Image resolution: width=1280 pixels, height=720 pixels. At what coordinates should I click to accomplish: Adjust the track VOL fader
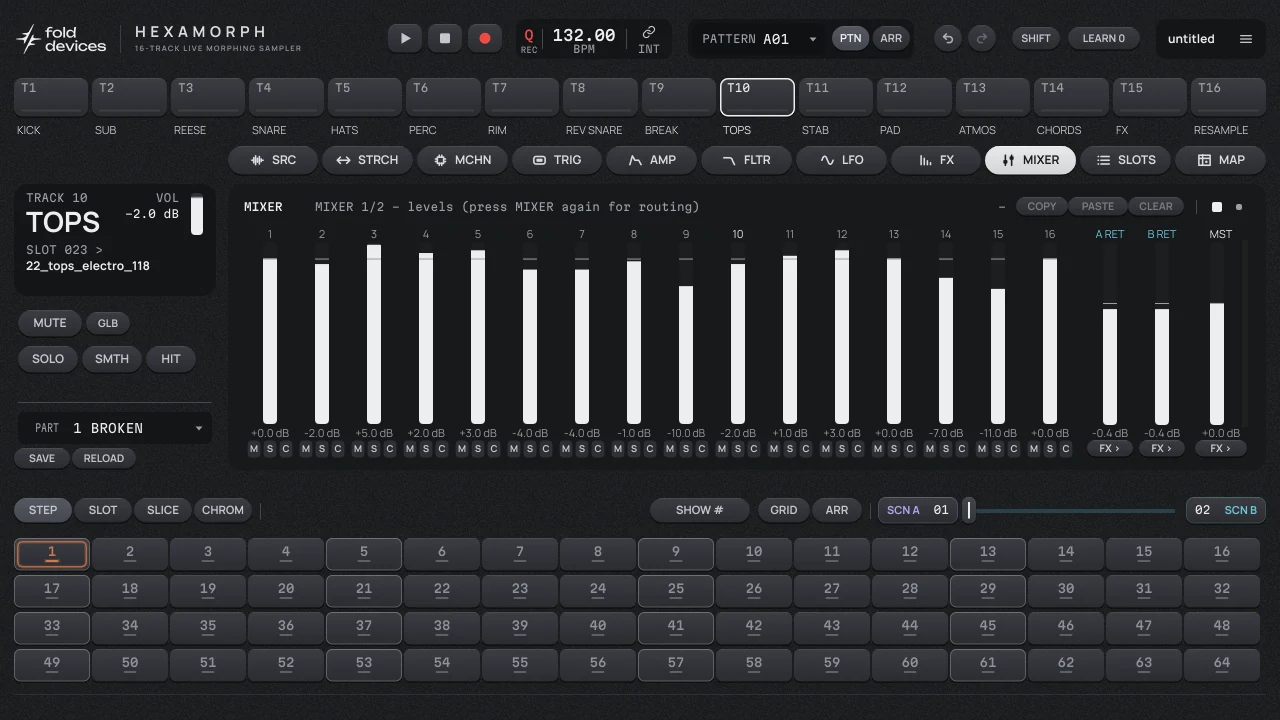click(x=197, y=215)
